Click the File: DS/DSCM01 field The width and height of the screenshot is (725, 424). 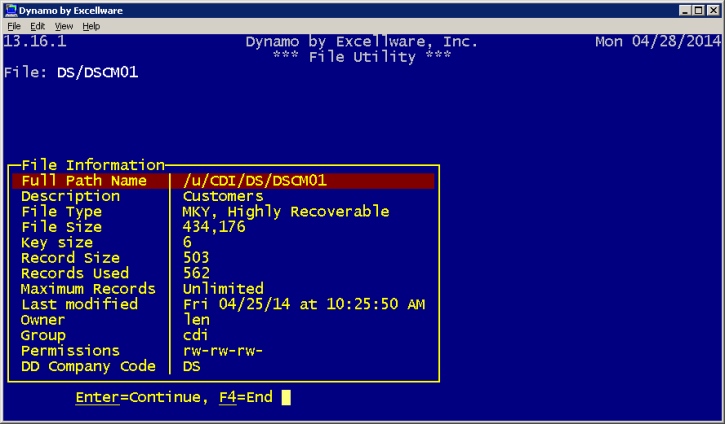(71, 73)
